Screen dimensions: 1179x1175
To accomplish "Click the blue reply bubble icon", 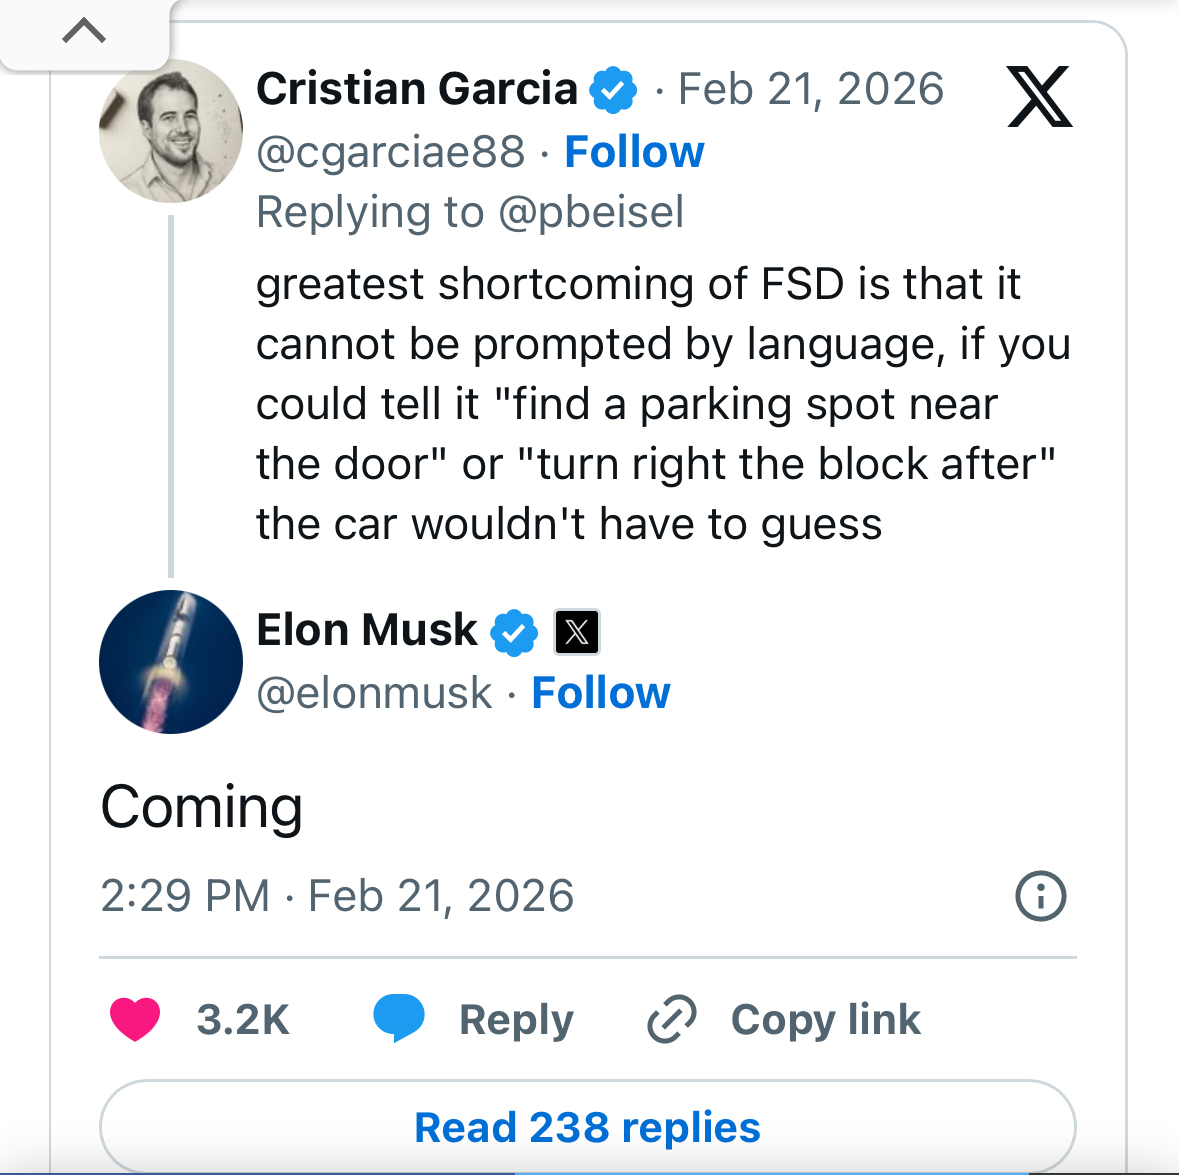I will point(398,1018).
